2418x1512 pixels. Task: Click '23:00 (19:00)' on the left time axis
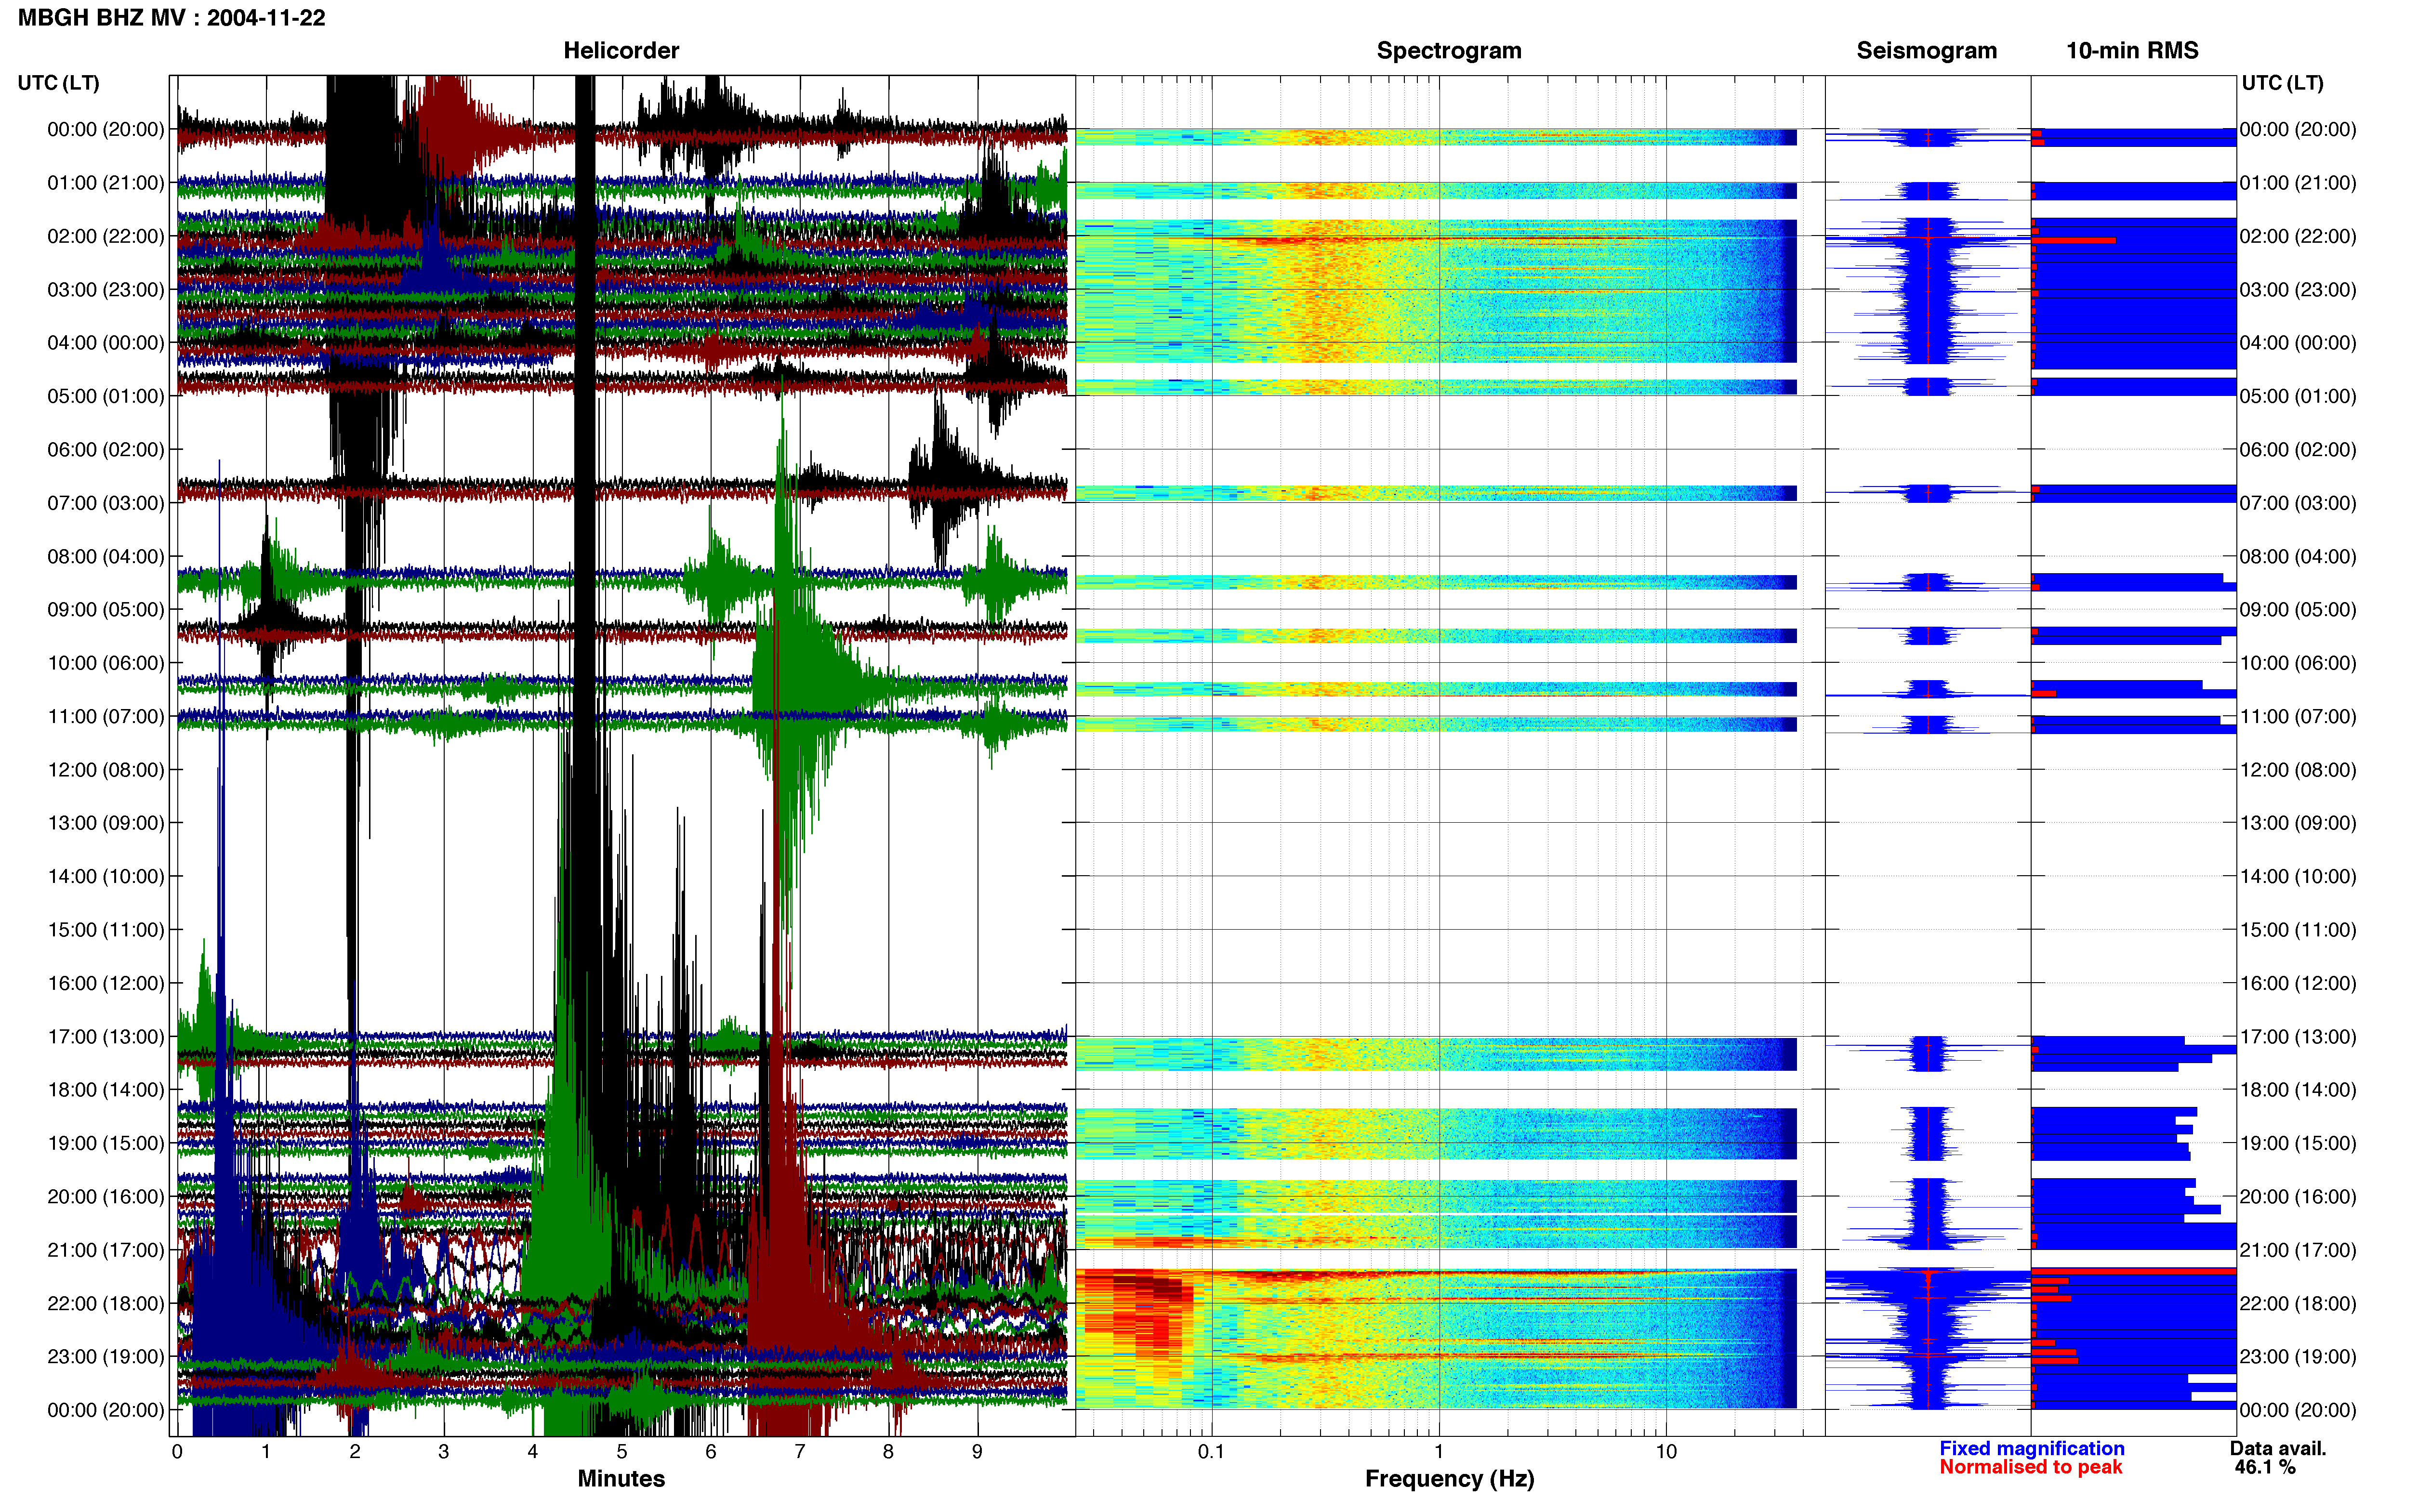(x=105, y=1357)
